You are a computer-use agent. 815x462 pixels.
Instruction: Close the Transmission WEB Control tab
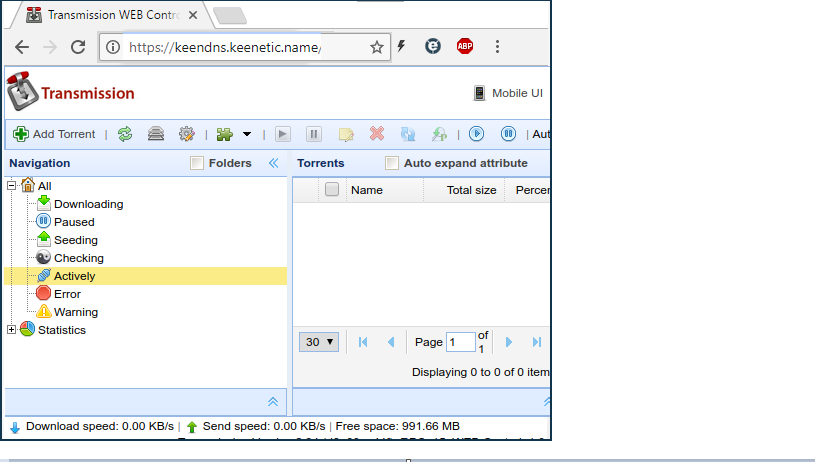pyautogui.click(x=193, y=15)
